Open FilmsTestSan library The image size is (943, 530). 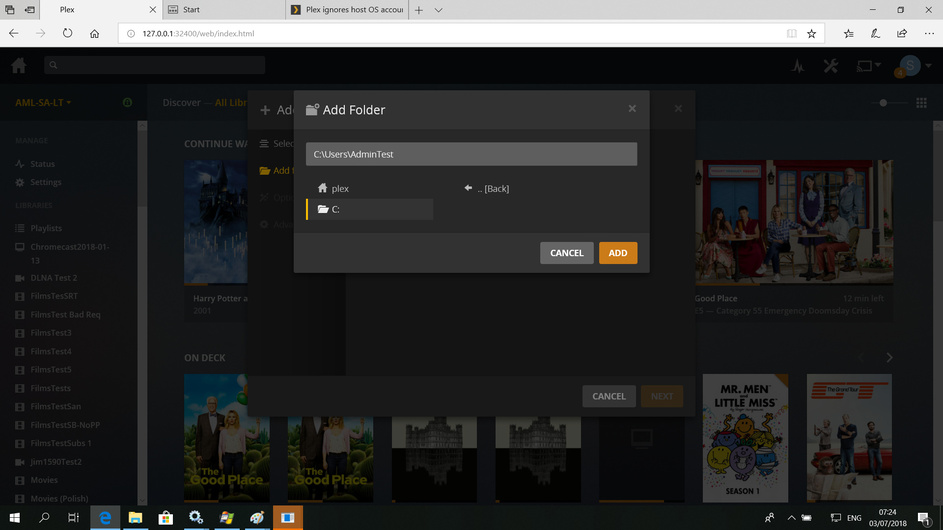(x=55, y=406)
